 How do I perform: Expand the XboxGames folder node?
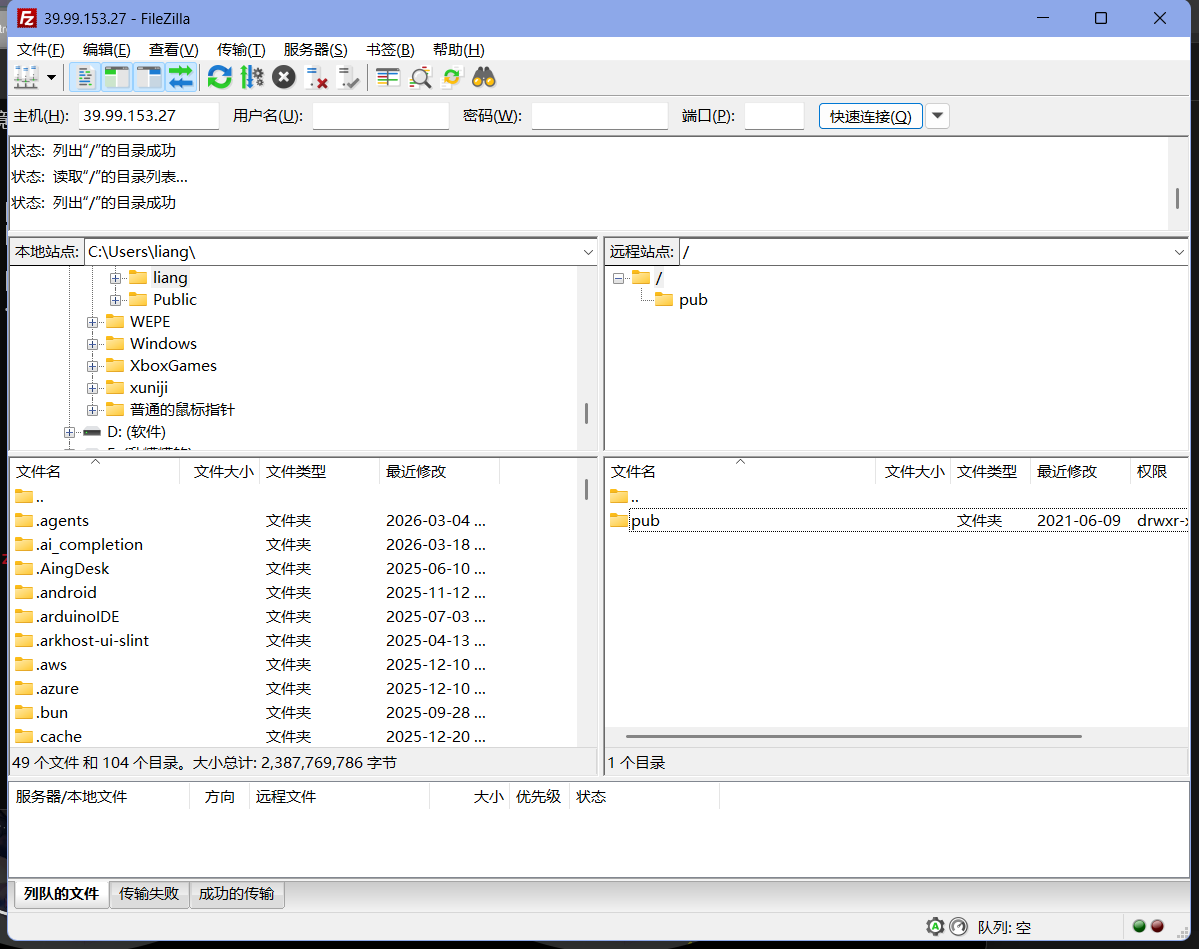click(x=93, y=366)
